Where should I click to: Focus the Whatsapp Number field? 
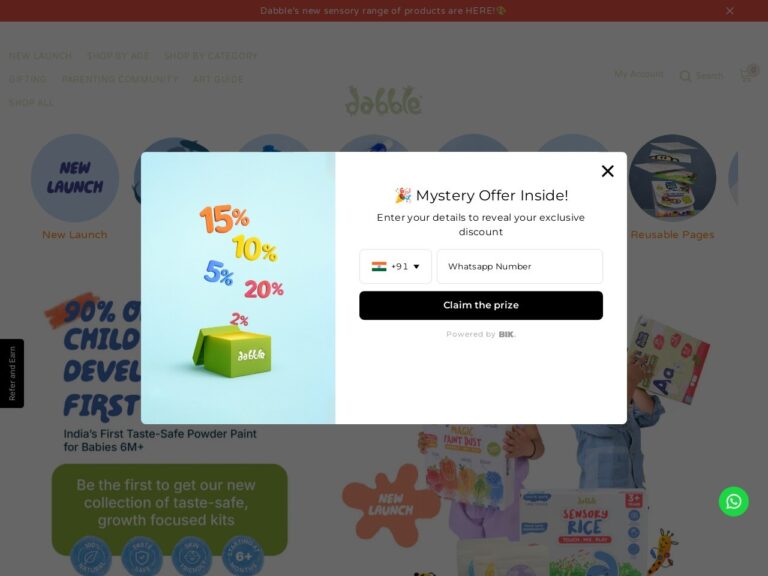pos(520,266)
